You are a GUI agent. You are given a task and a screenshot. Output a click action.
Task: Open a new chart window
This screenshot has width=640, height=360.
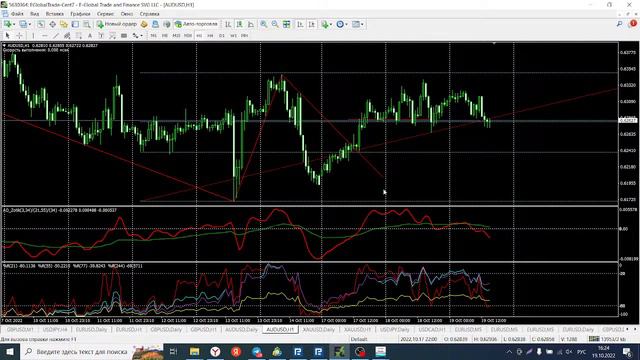[7, 24]
